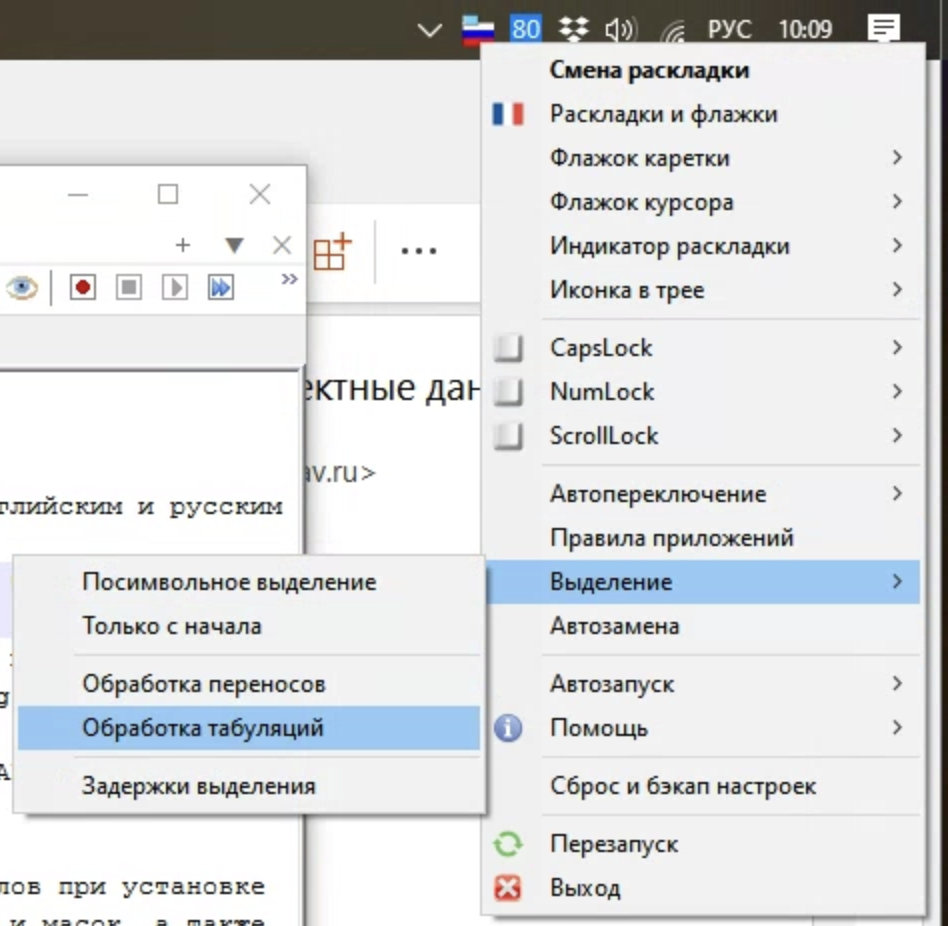The image size is (948, 926).
Task: Toggle Обработка табуляций option
Action: point(248,728)
